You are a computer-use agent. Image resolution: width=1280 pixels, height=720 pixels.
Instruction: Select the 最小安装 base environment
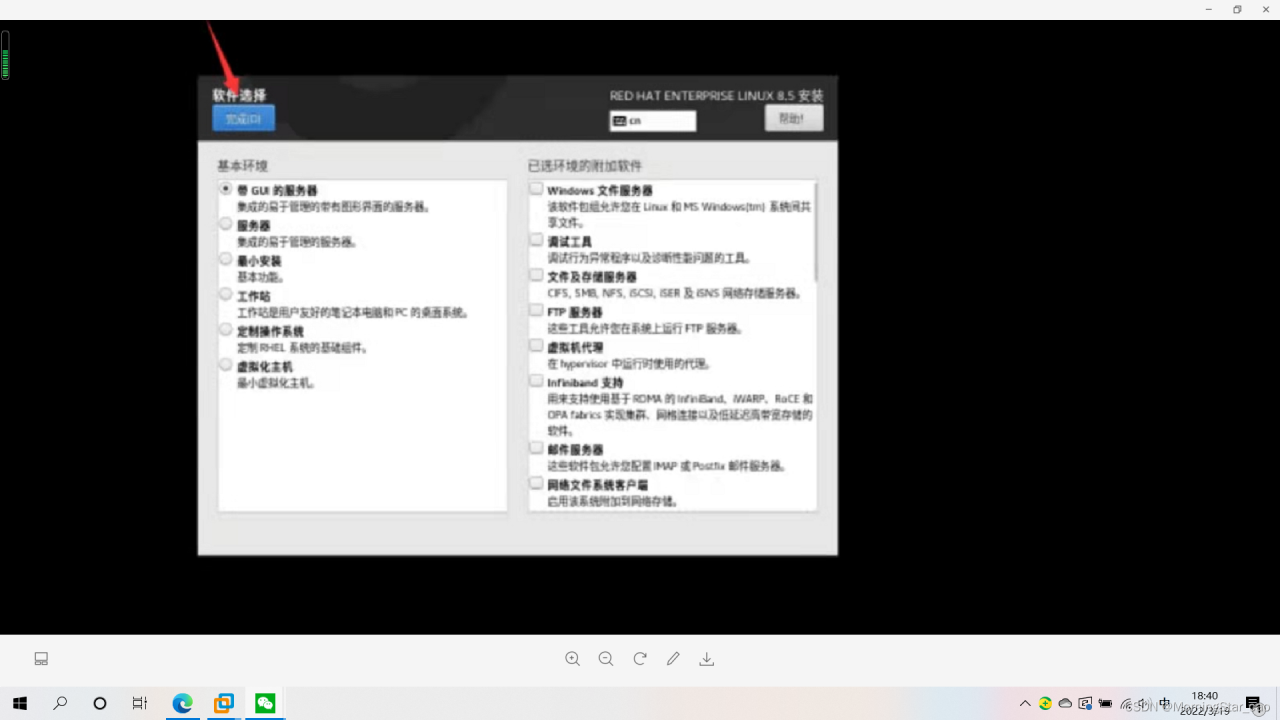click(x=226, y=259)
